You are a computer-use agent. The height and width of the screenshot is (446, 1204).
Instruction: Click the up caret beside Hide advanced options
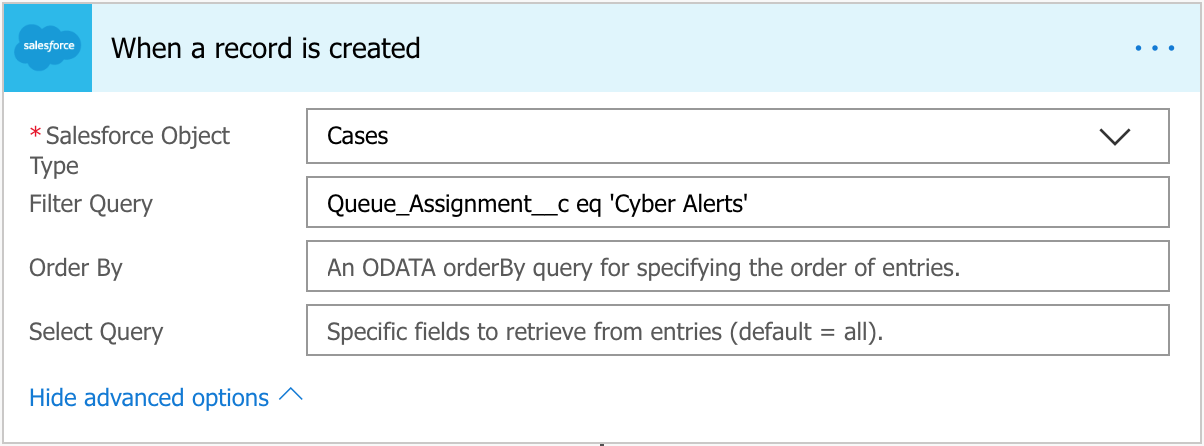(290, 396)
